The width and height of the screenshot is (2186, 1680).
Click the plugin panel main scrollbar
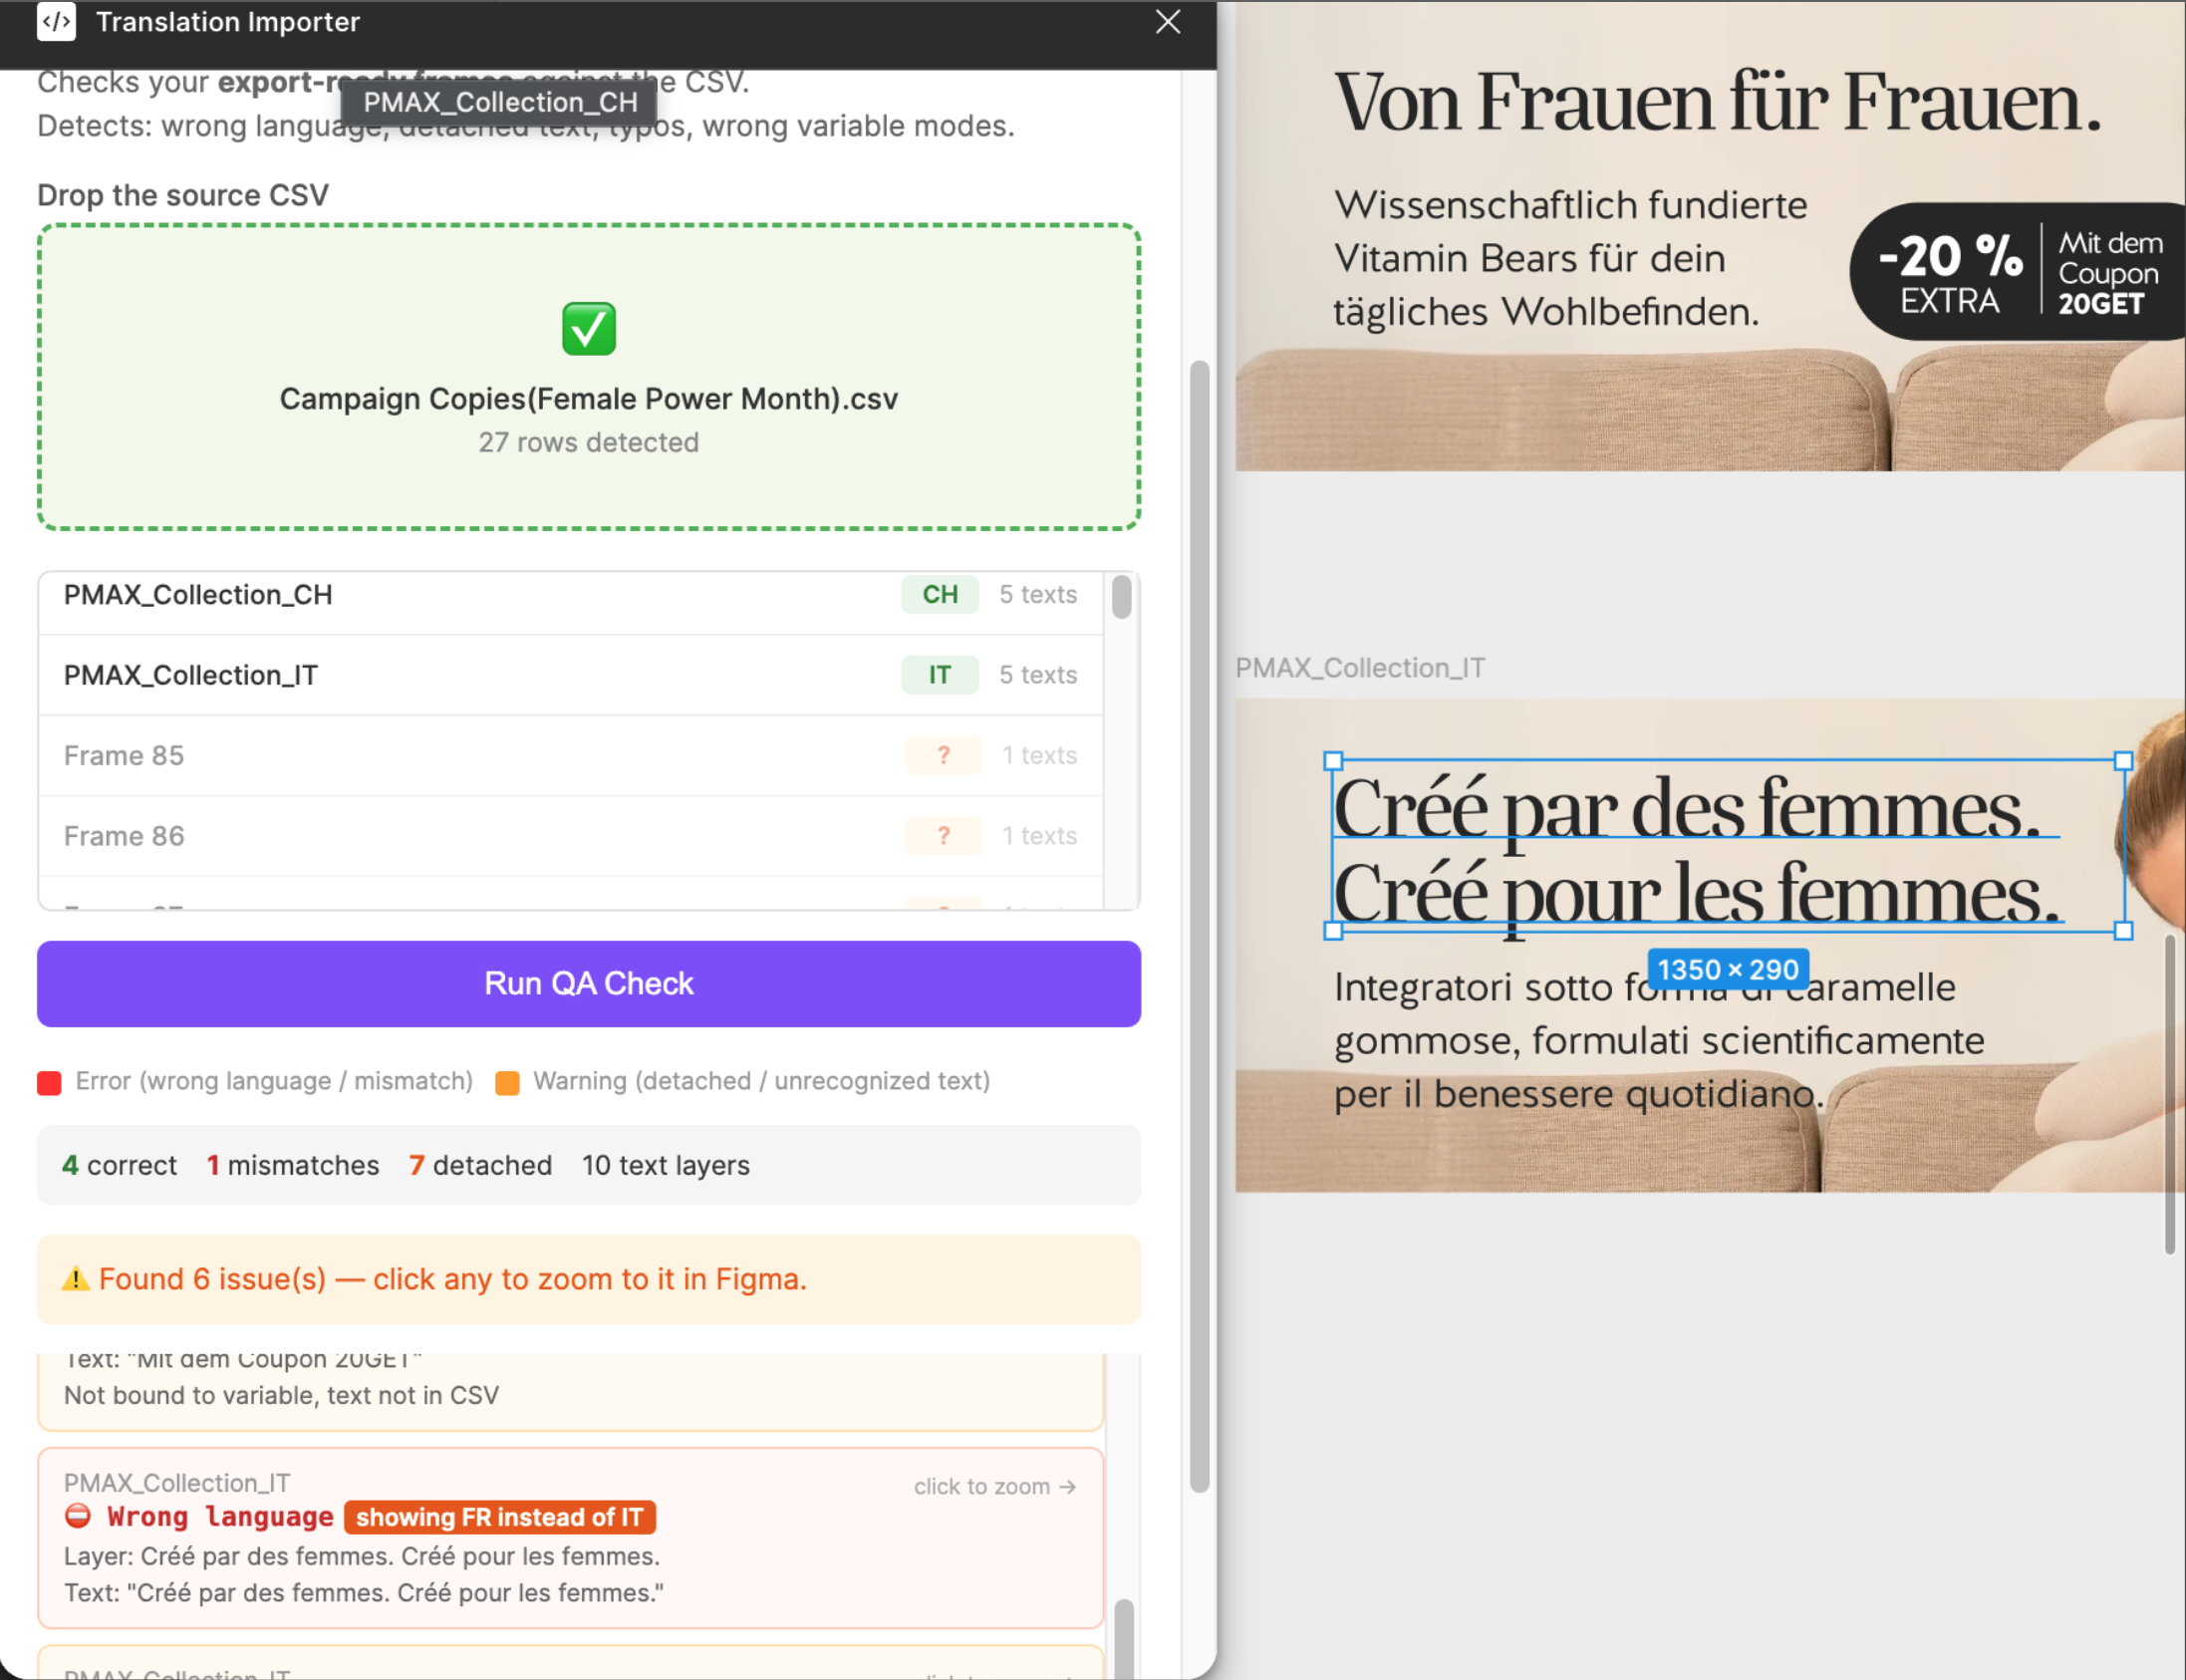click(1199, 926)
